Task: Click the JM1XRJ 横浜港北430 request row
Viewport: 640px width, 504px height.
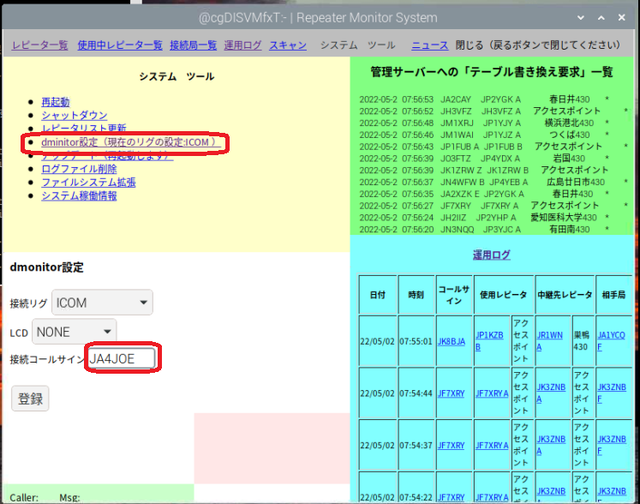Action: [484, 123]
